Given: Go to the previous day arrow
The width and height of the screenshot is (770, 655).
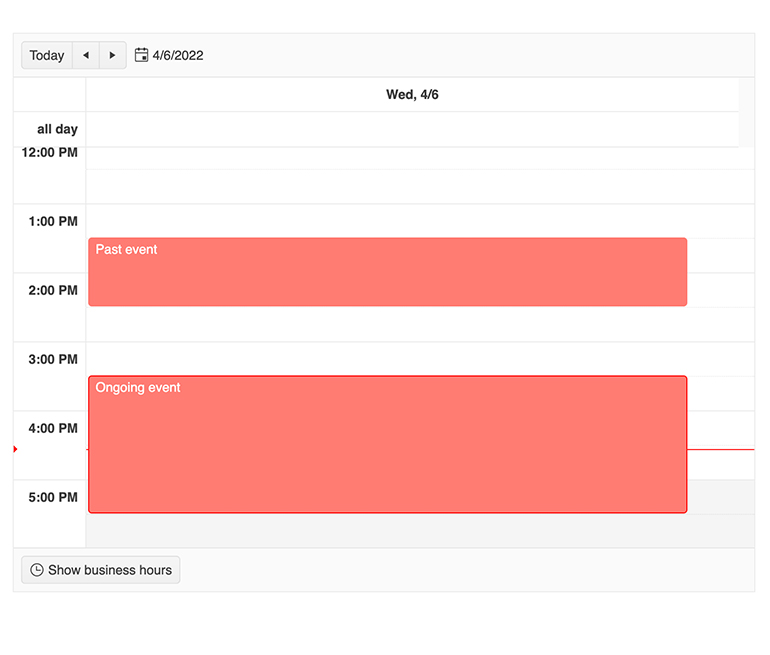Looking at the screenshot, I should [86, 56].
